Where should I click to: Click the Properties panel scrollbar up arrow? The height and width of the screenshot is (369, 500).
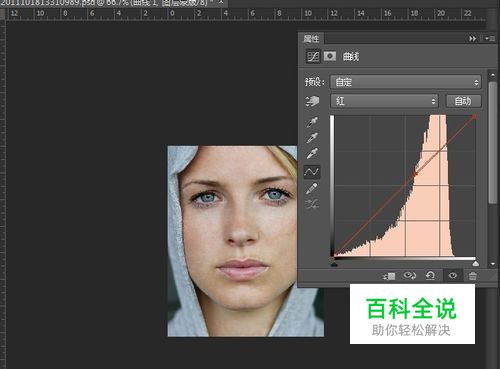point(493,75)
